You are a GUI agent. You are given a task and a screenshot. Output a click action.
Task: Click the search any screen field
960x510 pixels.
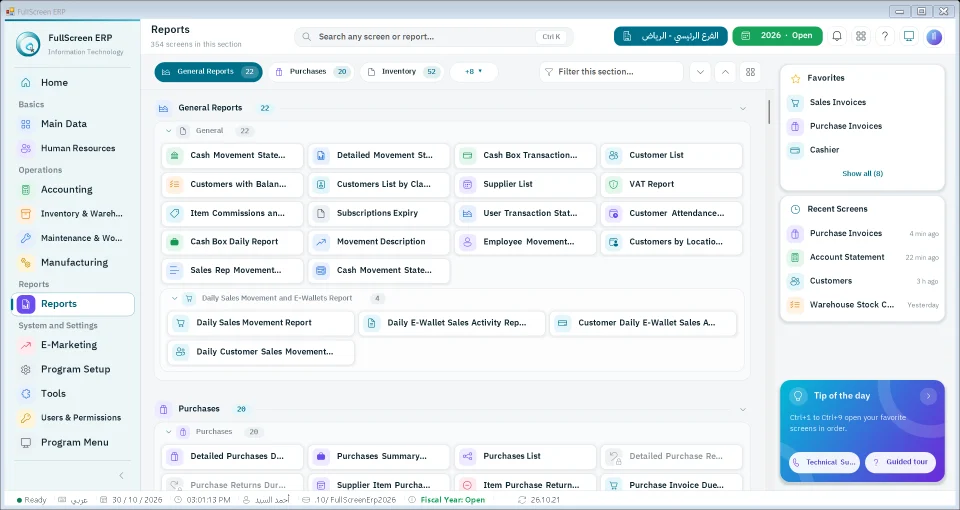[x=433, y=37]
